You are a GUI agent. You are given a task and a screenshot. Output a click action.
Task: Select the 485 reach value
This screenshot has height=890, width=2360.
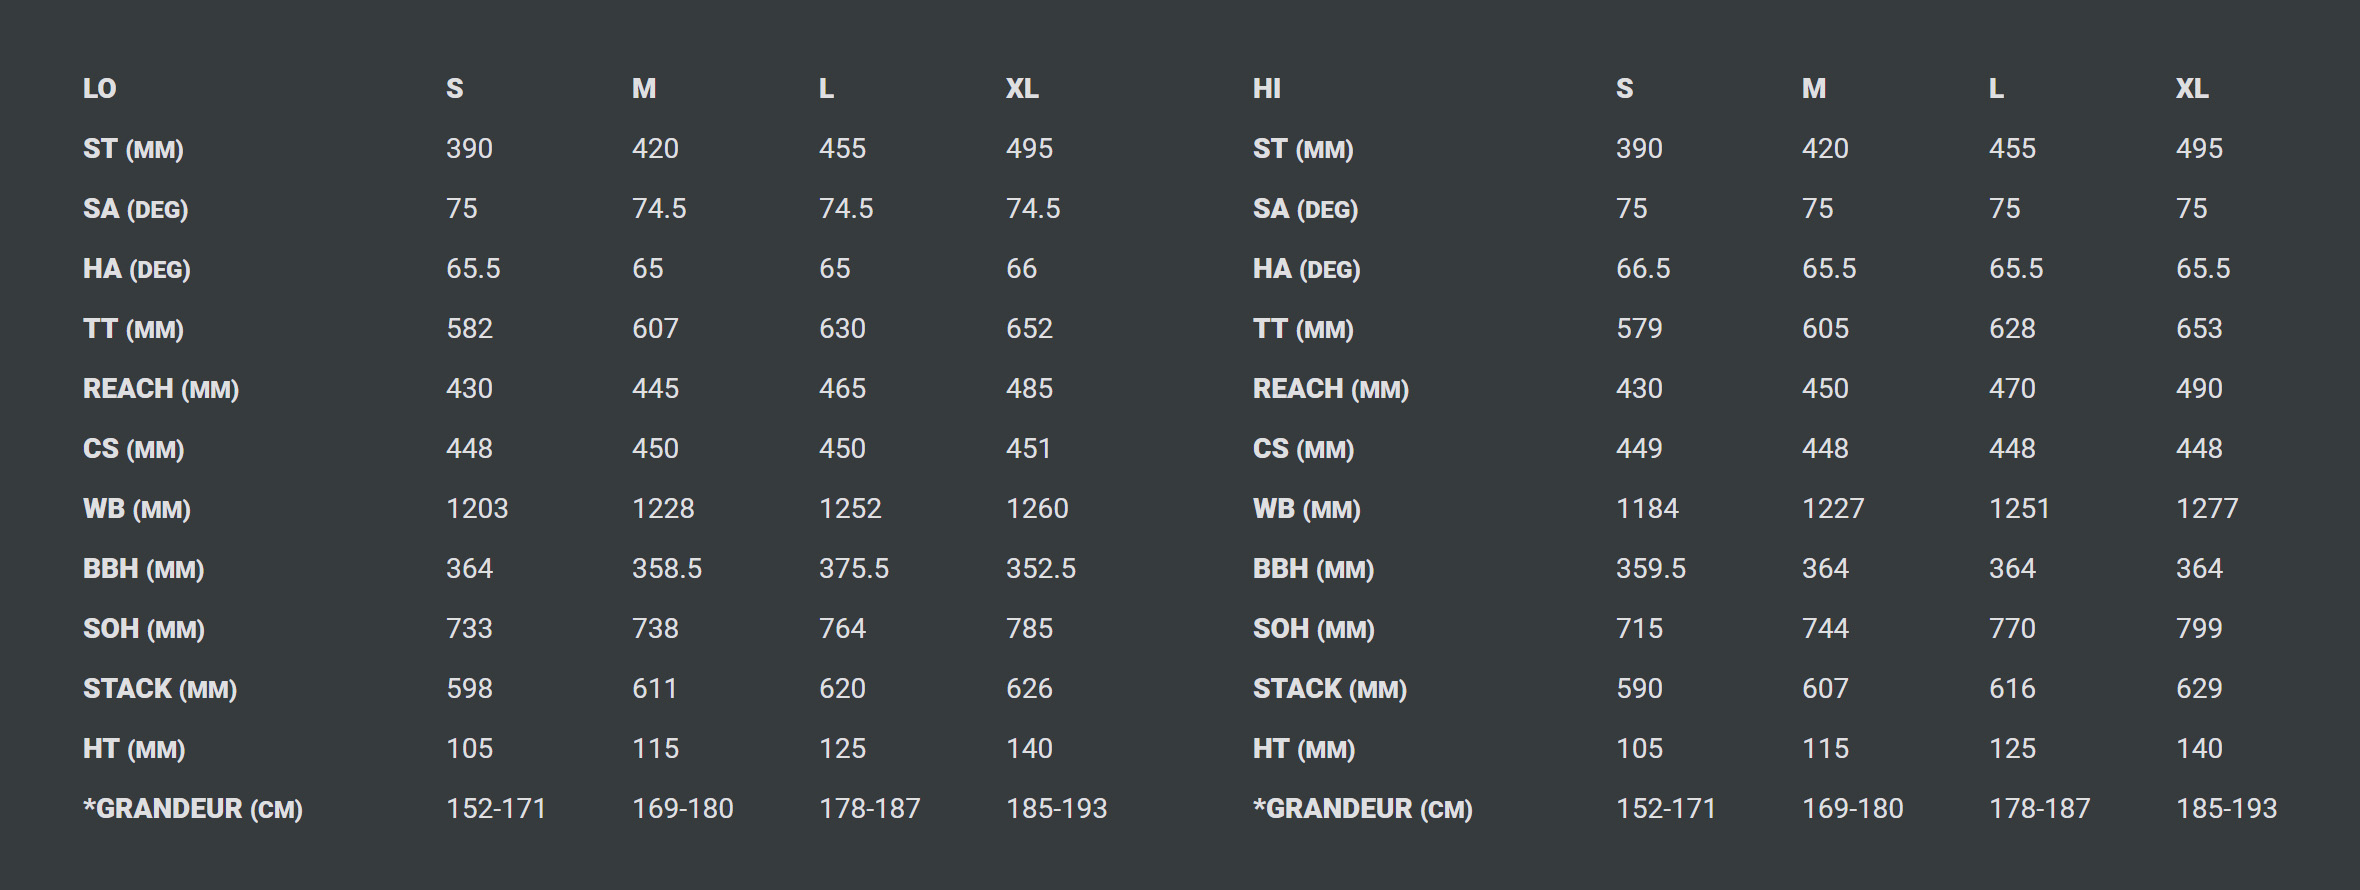[x=1029, y=389]
